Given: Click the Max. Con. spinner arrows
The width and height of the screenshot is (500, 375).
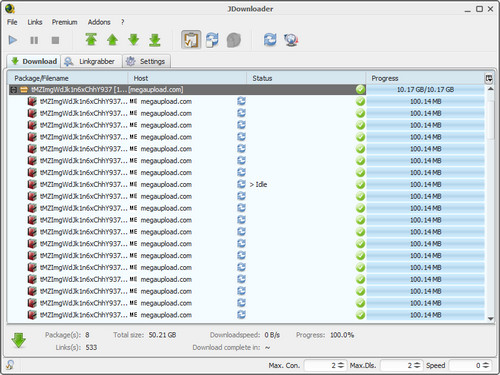Looking at the screenshot, I should 341,365.
